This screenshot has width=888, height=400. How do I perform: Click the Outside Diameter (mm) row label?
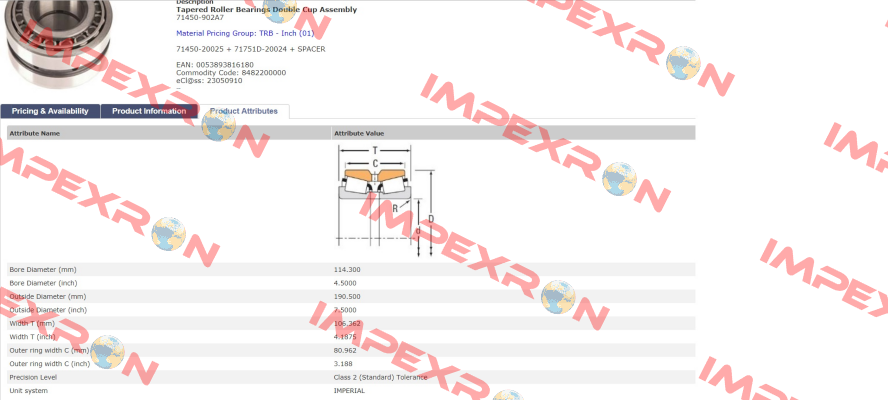coord(48,297)
